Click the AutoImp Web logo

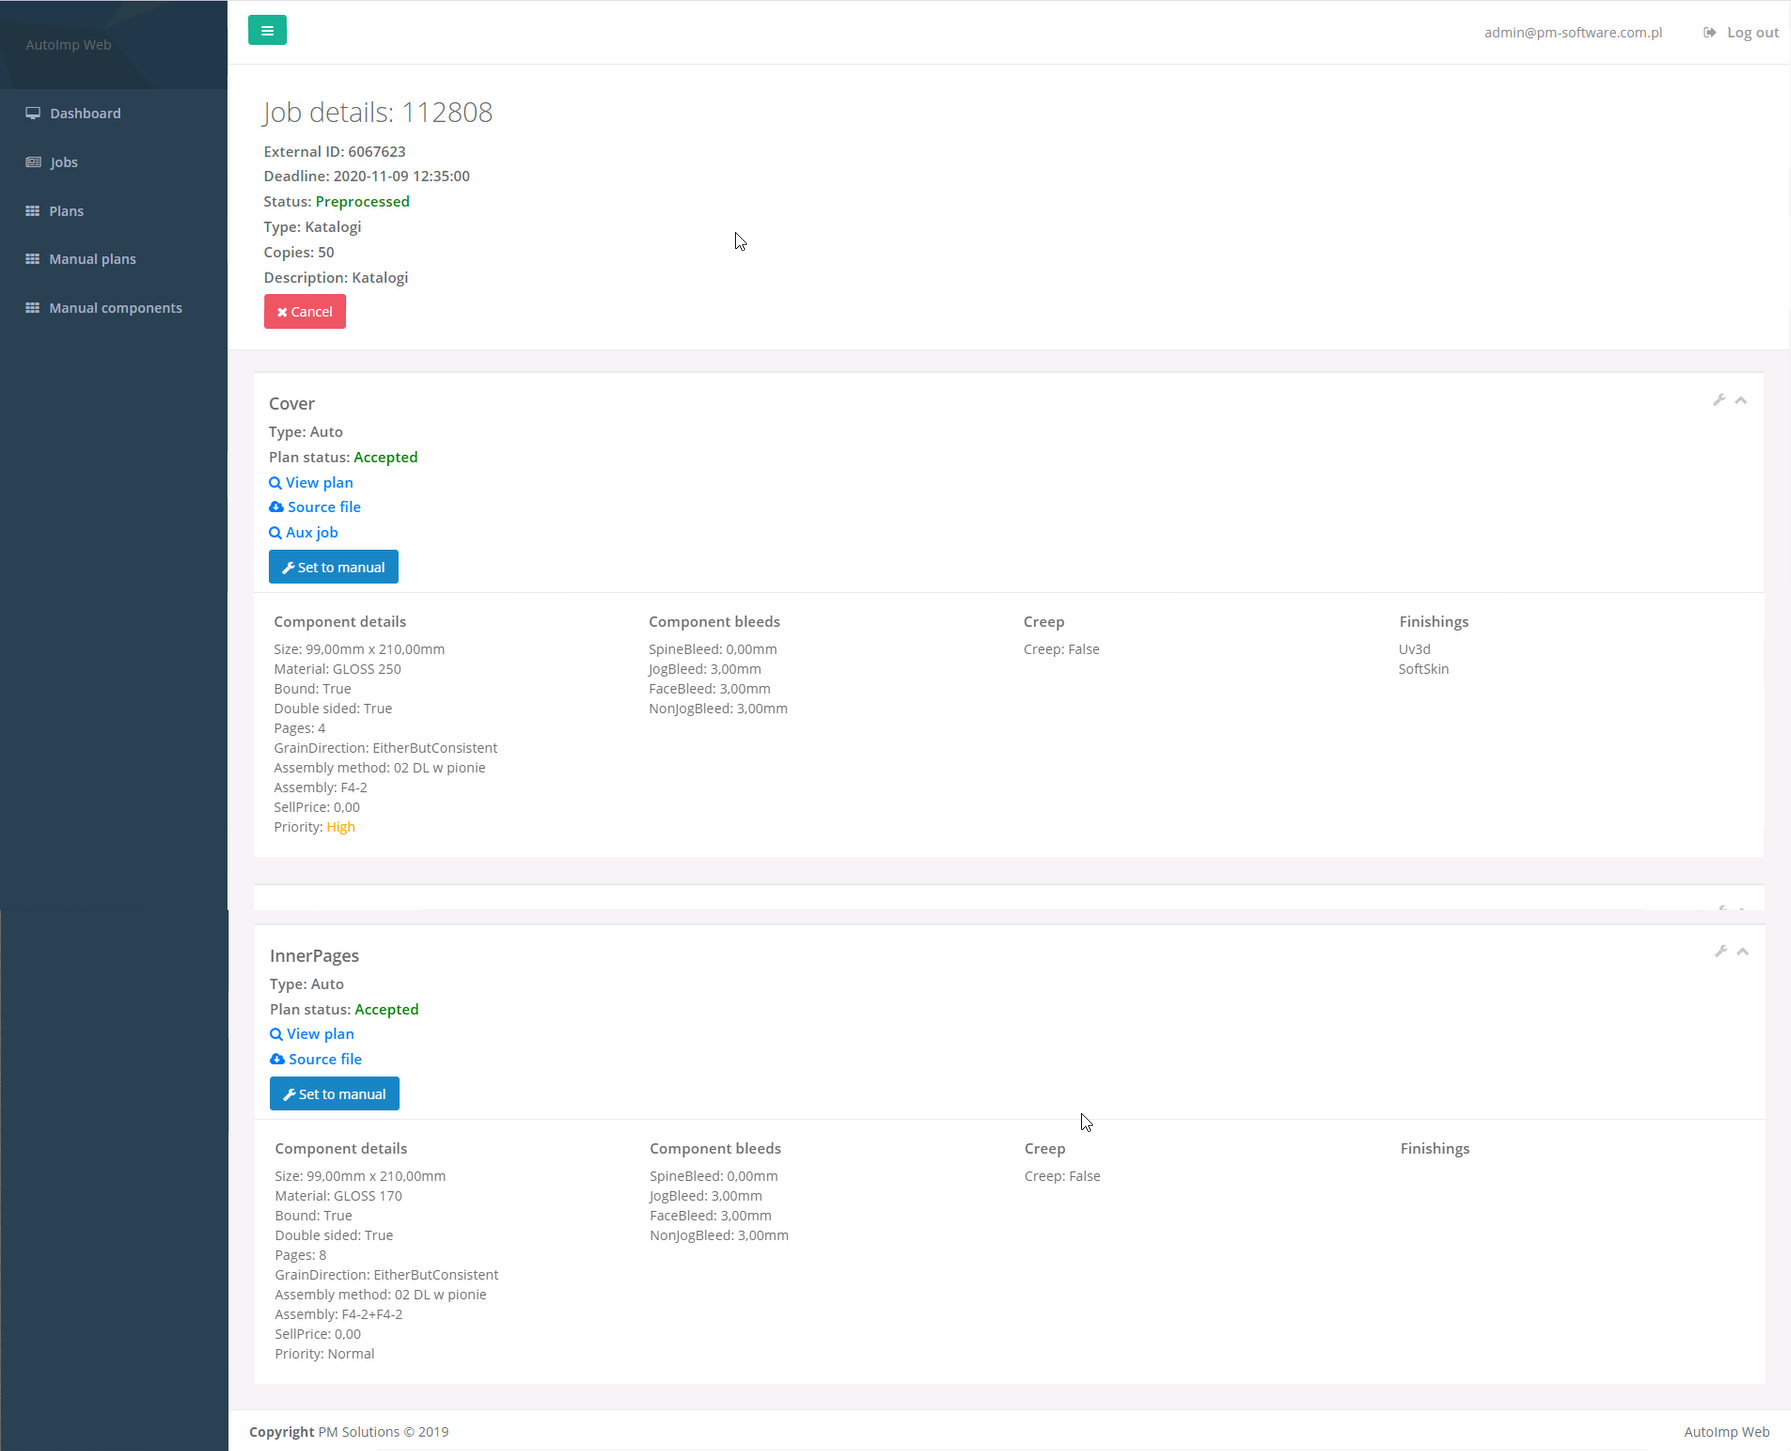pos(69,45)
